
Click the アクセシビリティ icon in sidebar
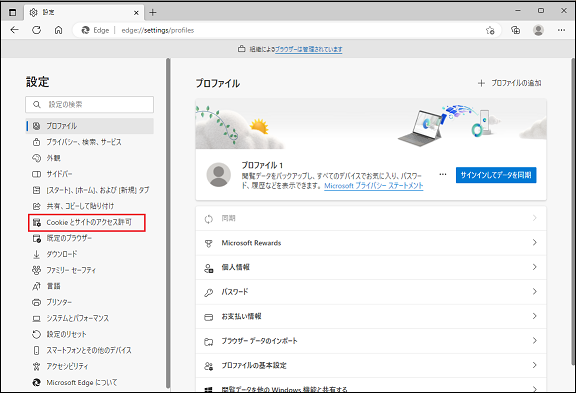coord(36,366)
